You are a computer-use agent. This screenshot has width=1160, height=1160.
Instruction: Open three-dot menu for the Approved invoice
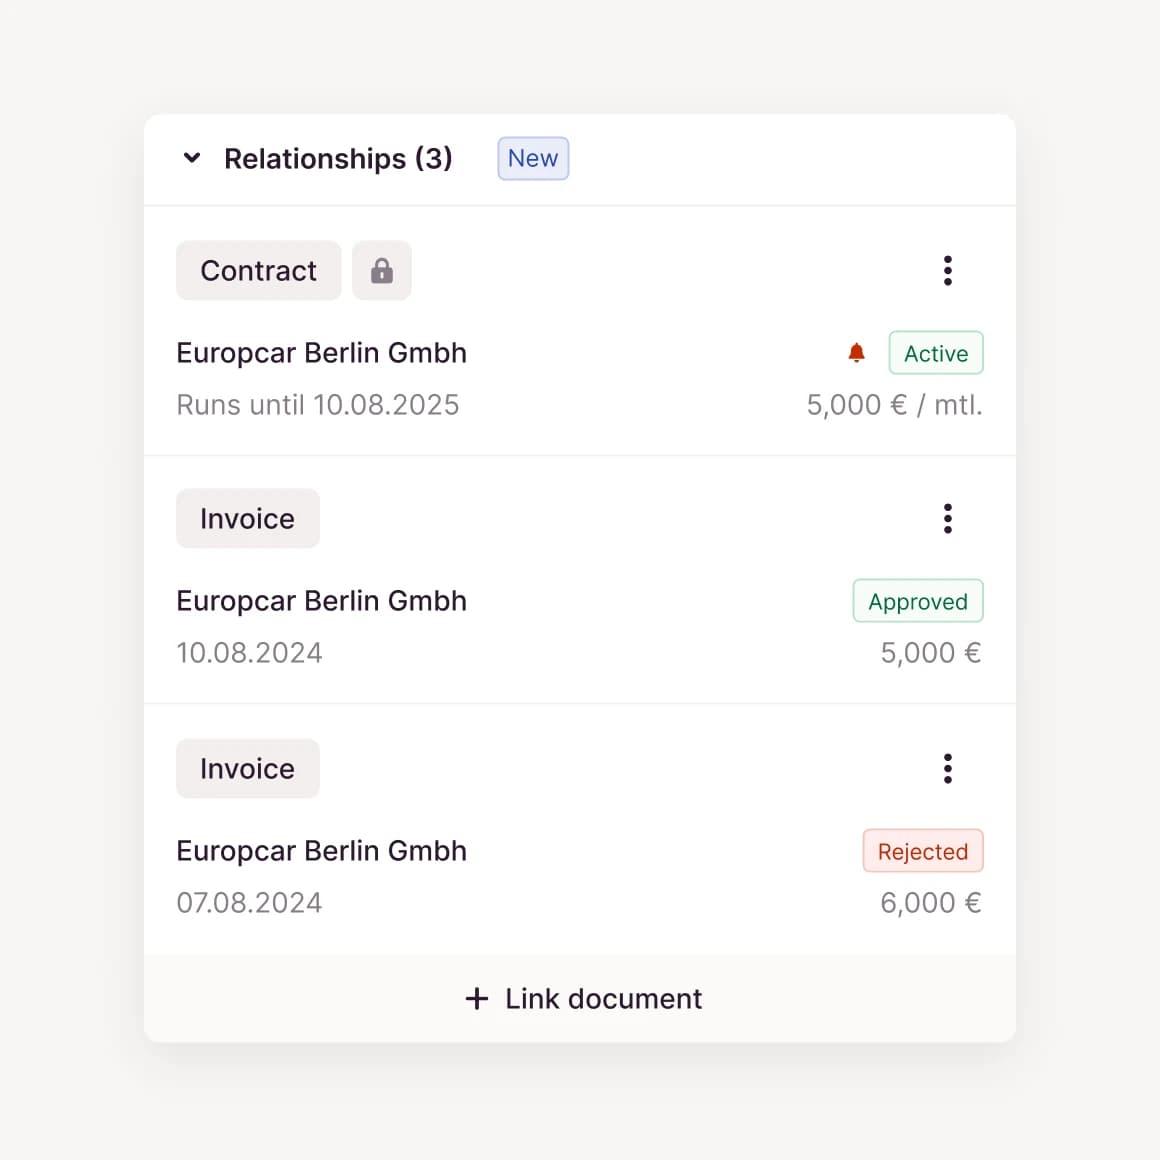[947, 519]
